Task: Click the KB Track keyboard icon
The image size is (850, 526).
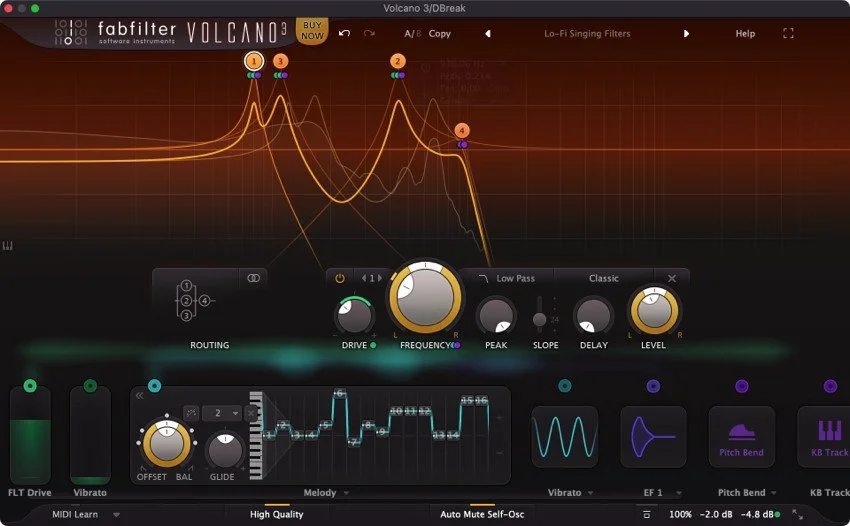Action: coord(829,431)
